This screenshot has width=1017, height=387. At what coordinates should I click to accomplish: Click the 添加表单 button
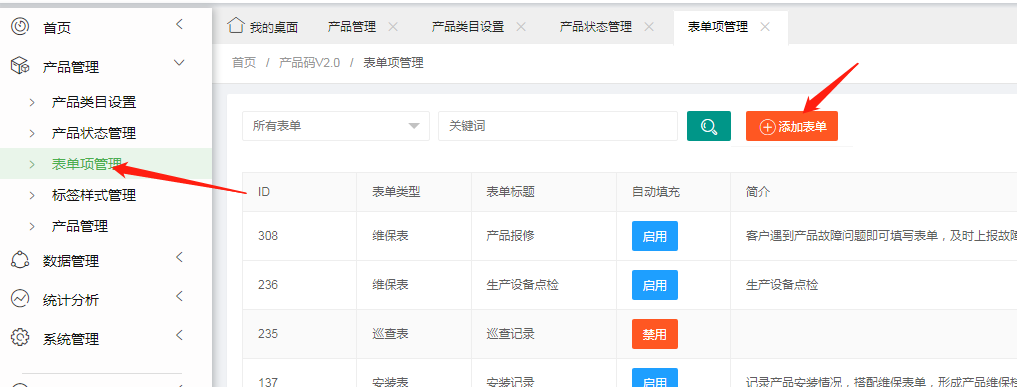(791, 126)
